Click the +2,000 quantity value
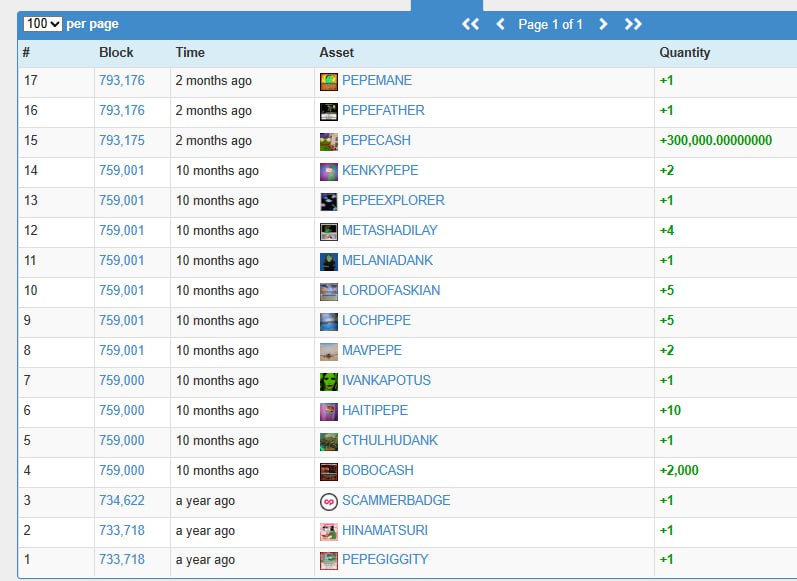This screenshot has height=581, width=797. (x=679, y=470)
